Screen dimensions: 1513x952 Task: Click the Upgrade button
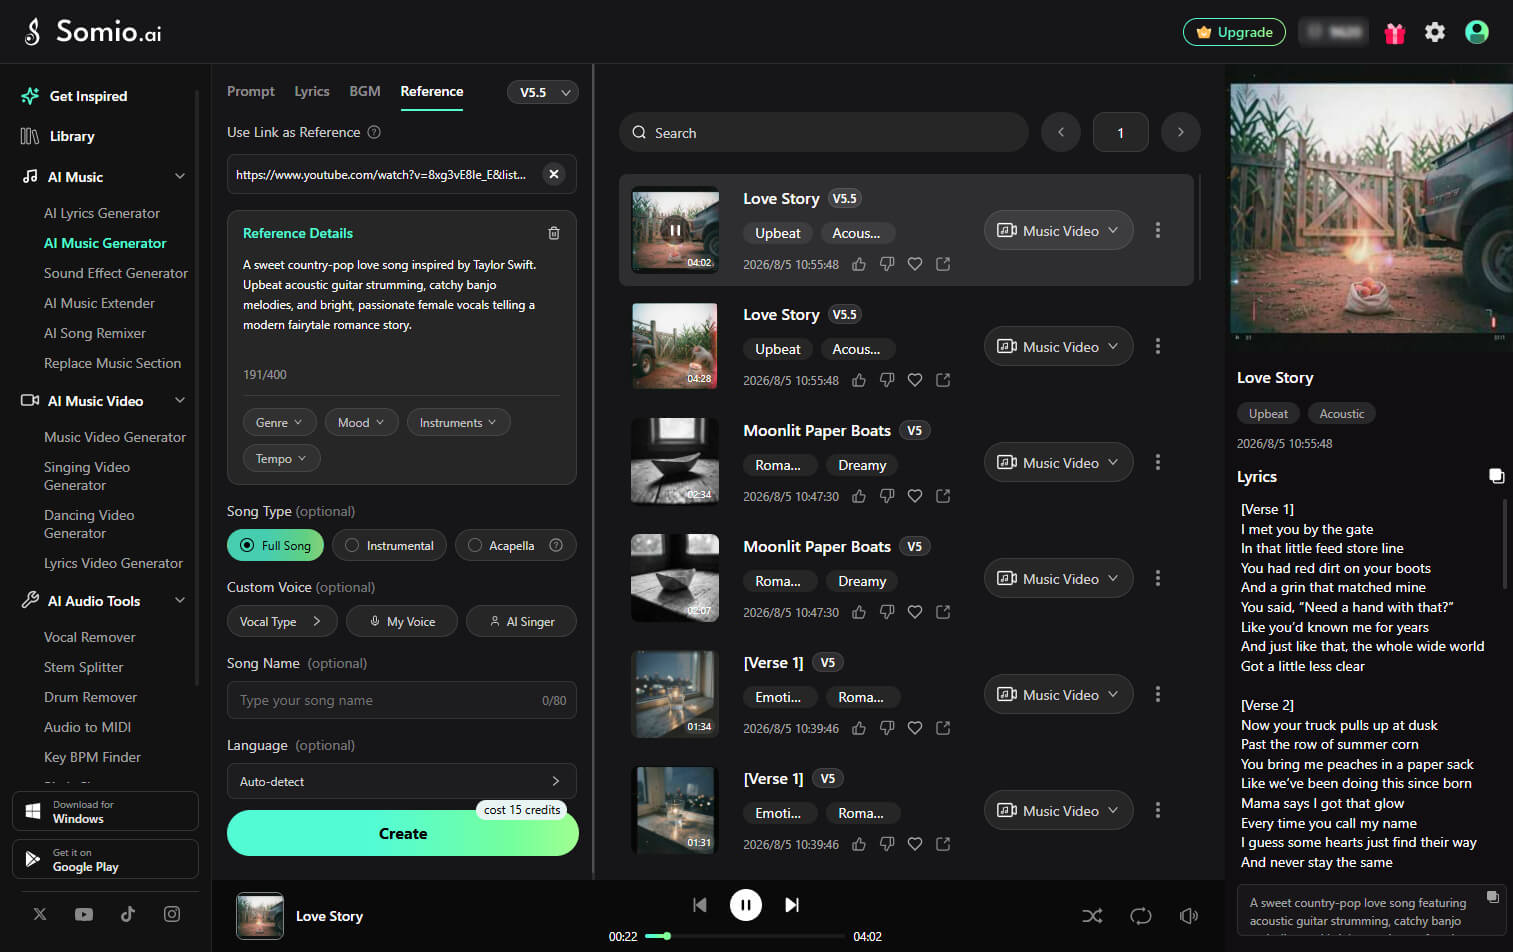click(x=1234, y=32)
